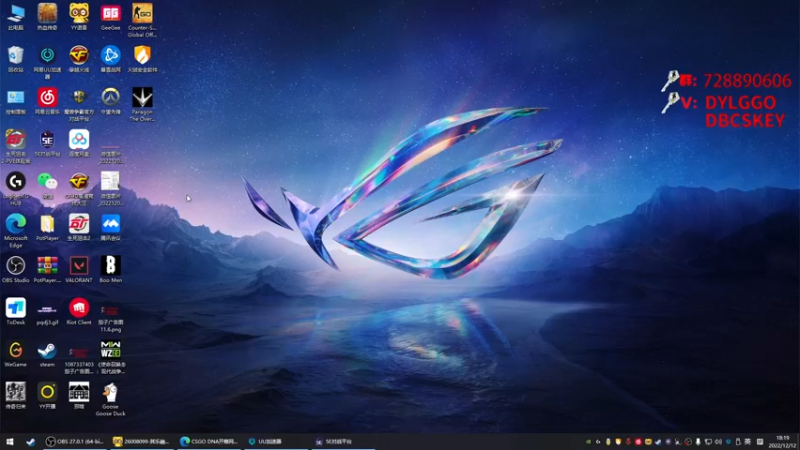Open the Recycle Bin
The height and width of the screenshot is (450, 800).
click(x=16, y=59)
